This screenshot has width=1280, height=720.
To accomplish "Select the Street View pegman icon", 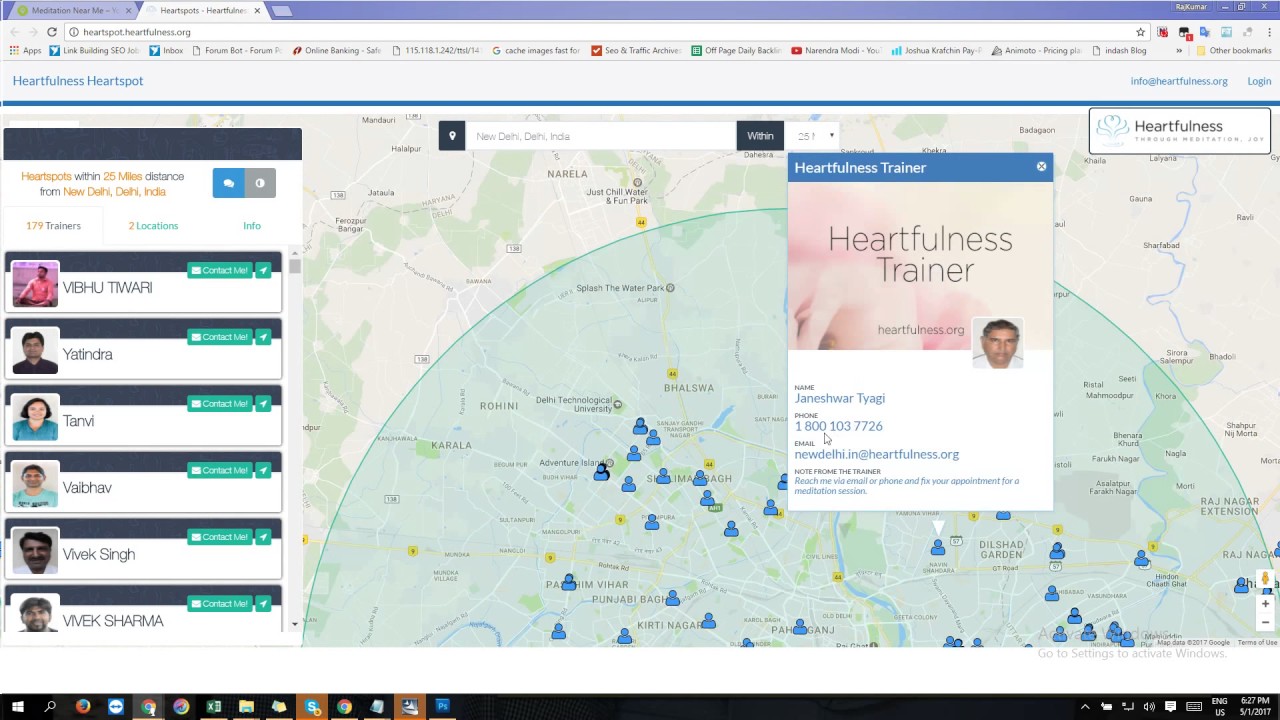I will [1265, 579].
